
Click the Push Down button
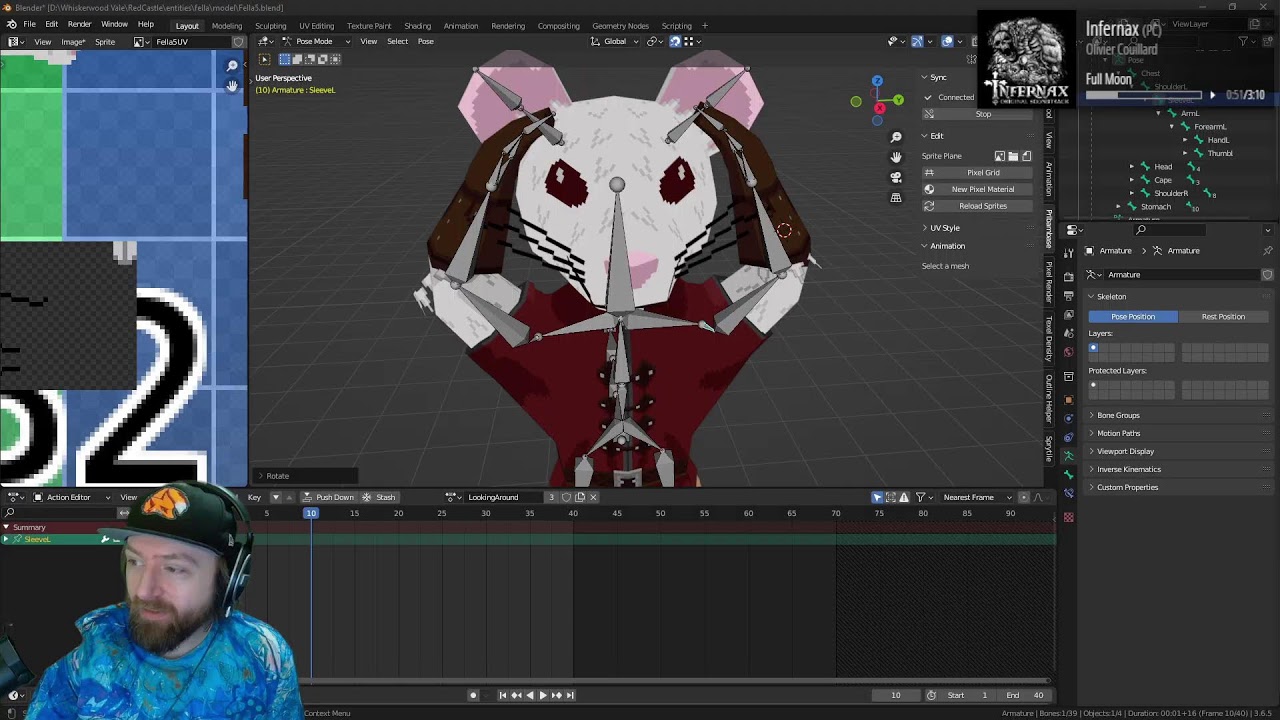coord(329,497)
